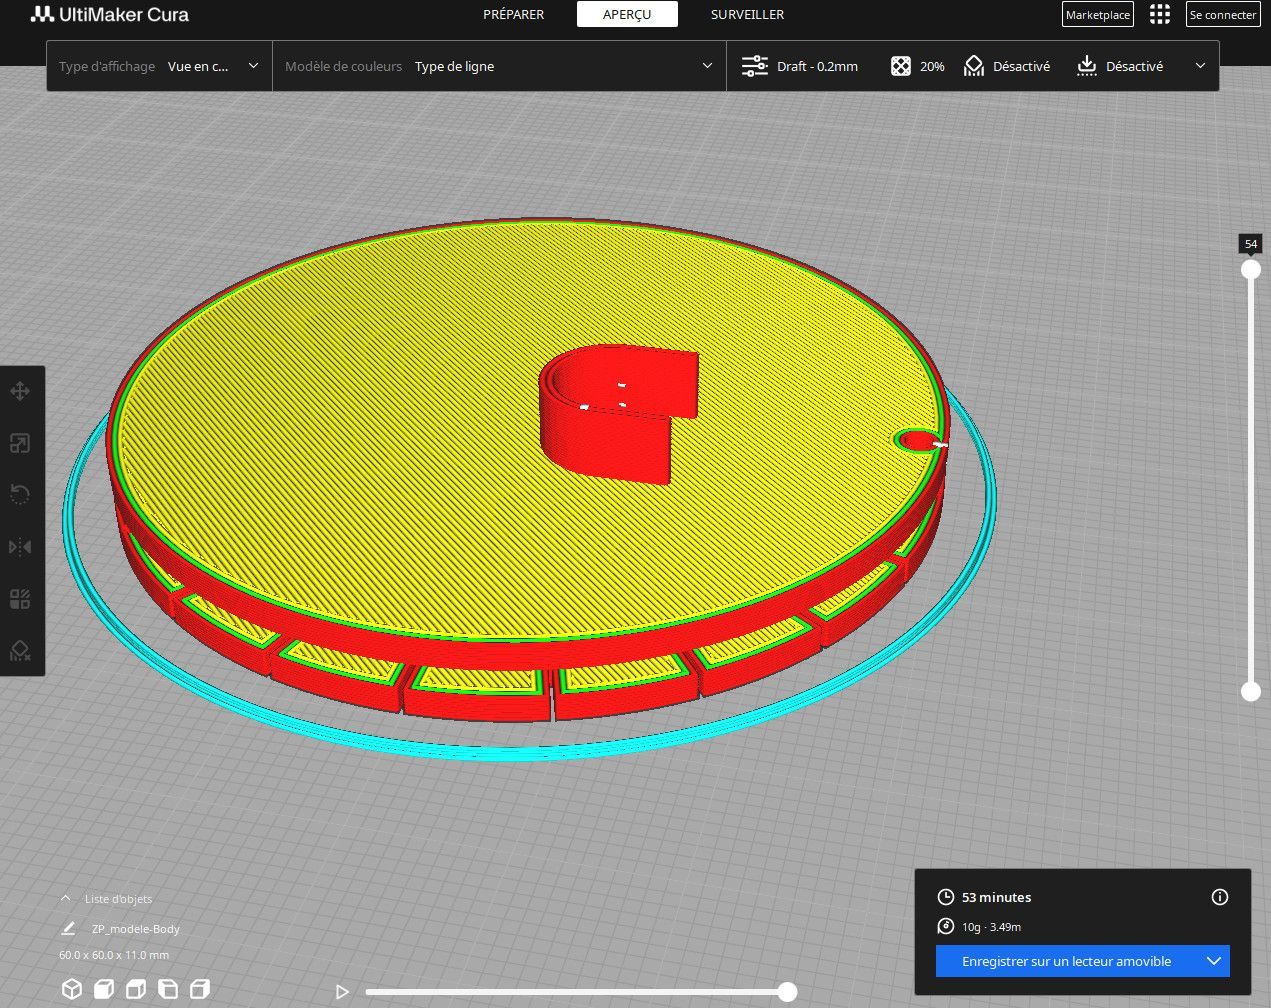Expand the print settings panel chevron

pyautogui.click(x=1200, y=66)
